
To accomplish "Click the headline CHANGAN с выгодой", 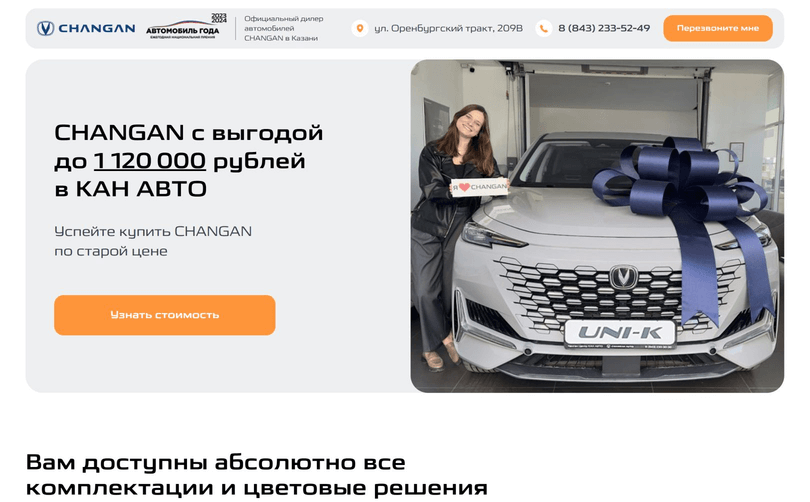I will 189,133.
